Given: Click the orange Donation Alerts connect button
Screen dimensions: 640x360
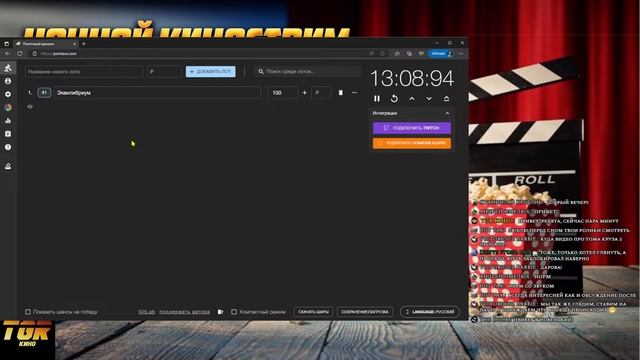Looking at the screenshot, I should click(411, 143).
